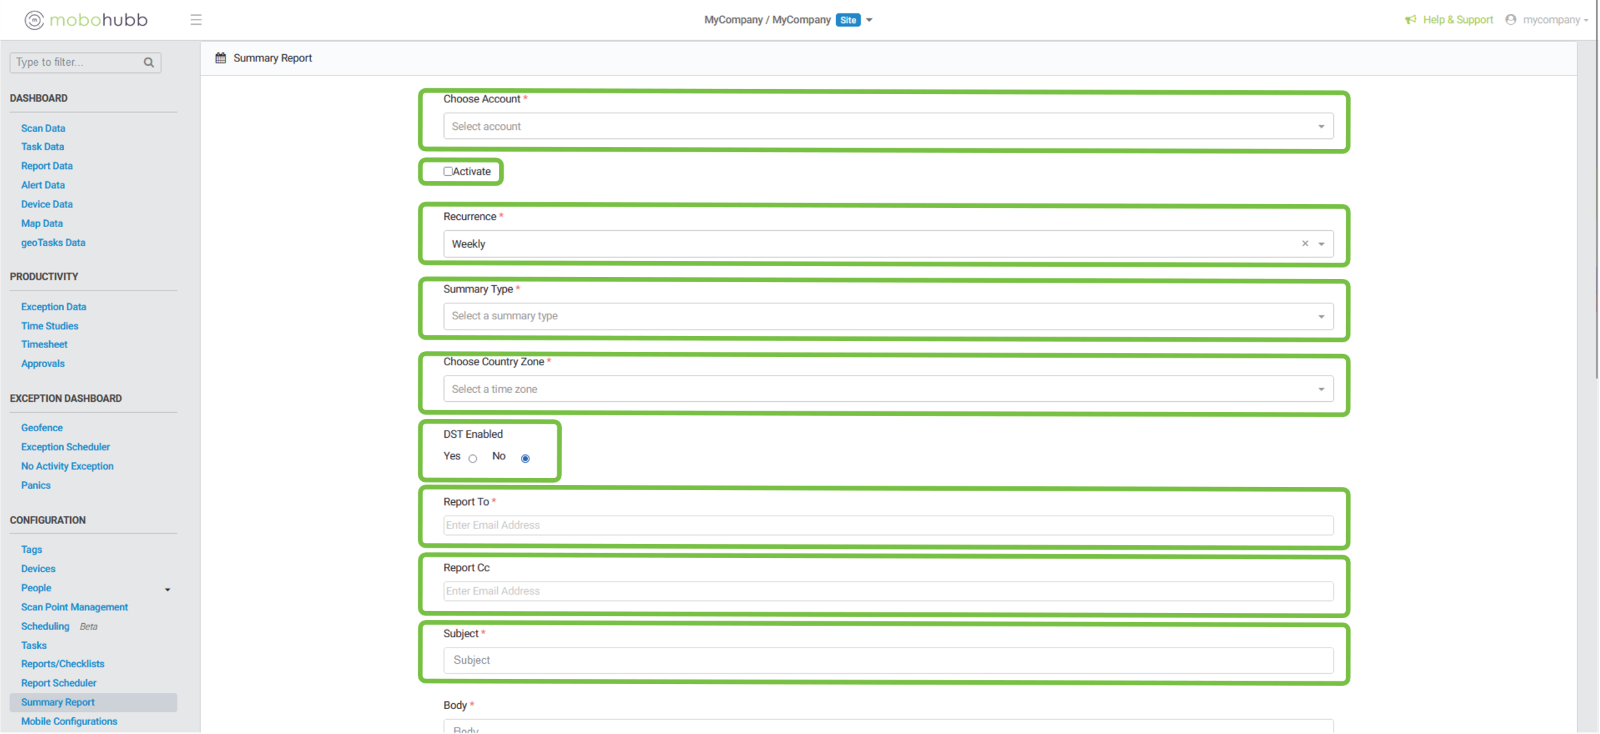Expand the People submenu in sidebar
The image size is (1600, 734).
click(167, 589)
